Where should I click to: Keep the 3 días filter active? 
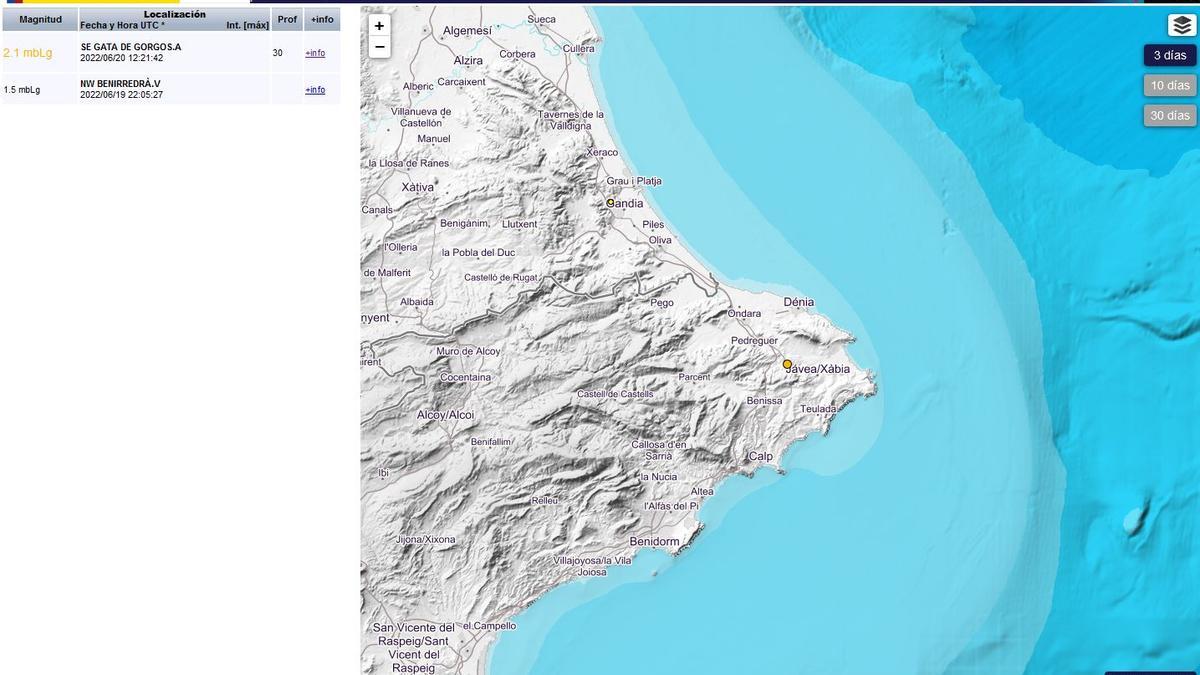point(1170,55)
